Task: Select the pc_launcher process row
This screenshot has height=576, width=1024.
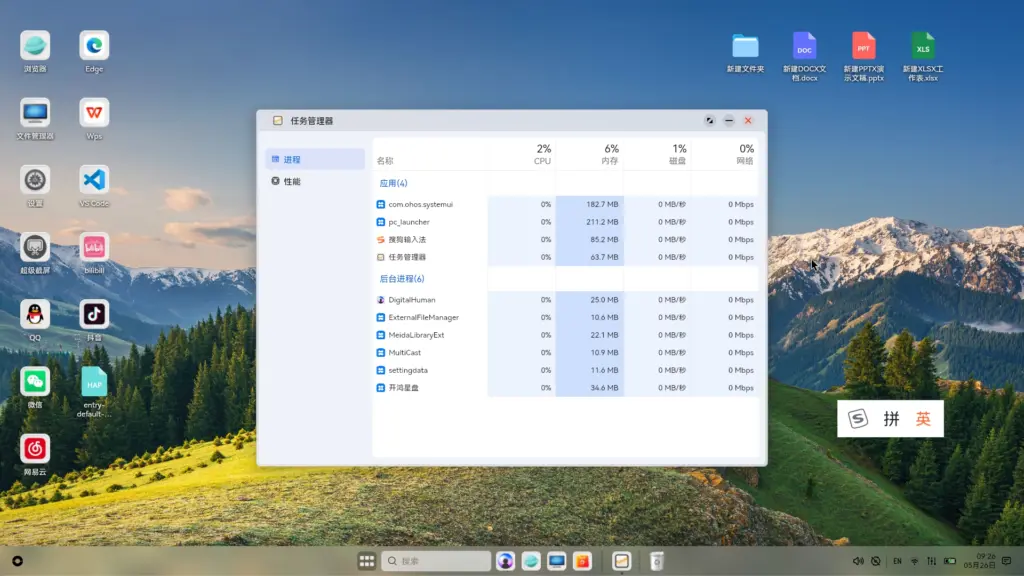Action: (409, 222)
